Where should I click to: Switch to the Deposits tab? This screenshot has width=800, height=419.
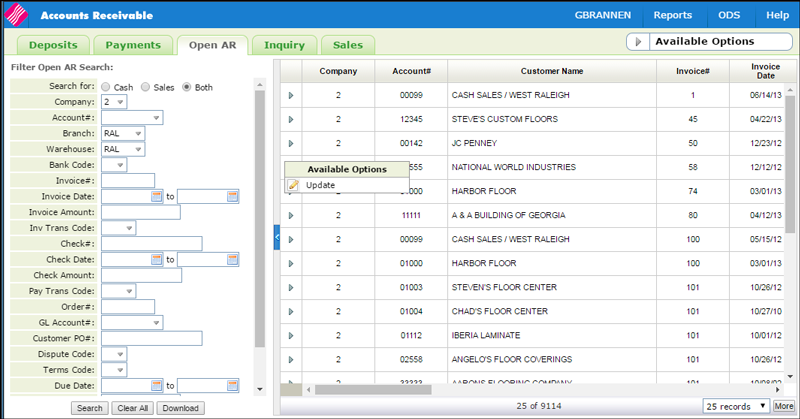[51, 45]
